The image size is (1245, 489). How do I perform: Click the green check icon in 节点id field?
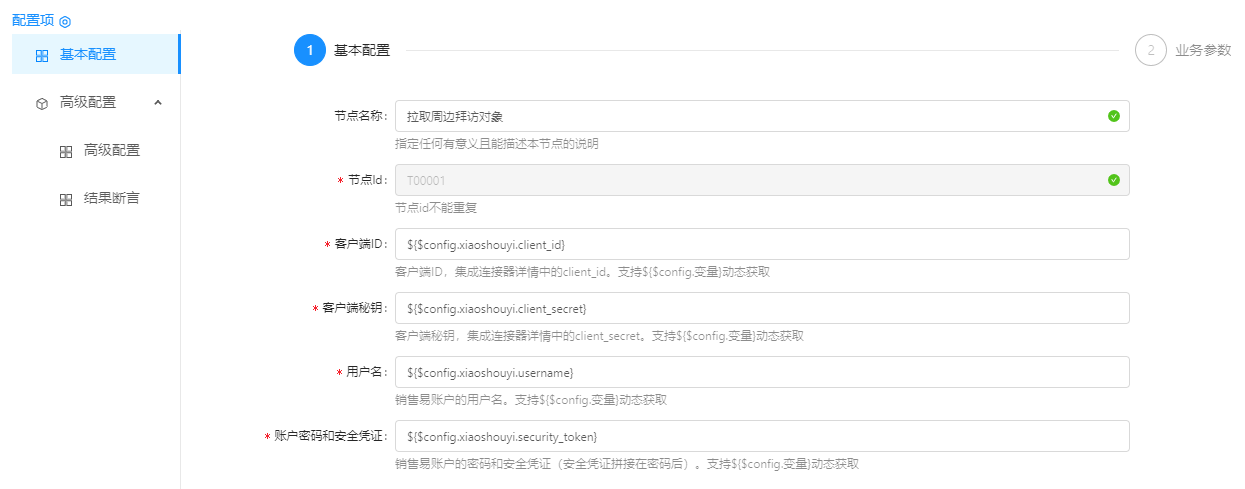(1114, 180)
